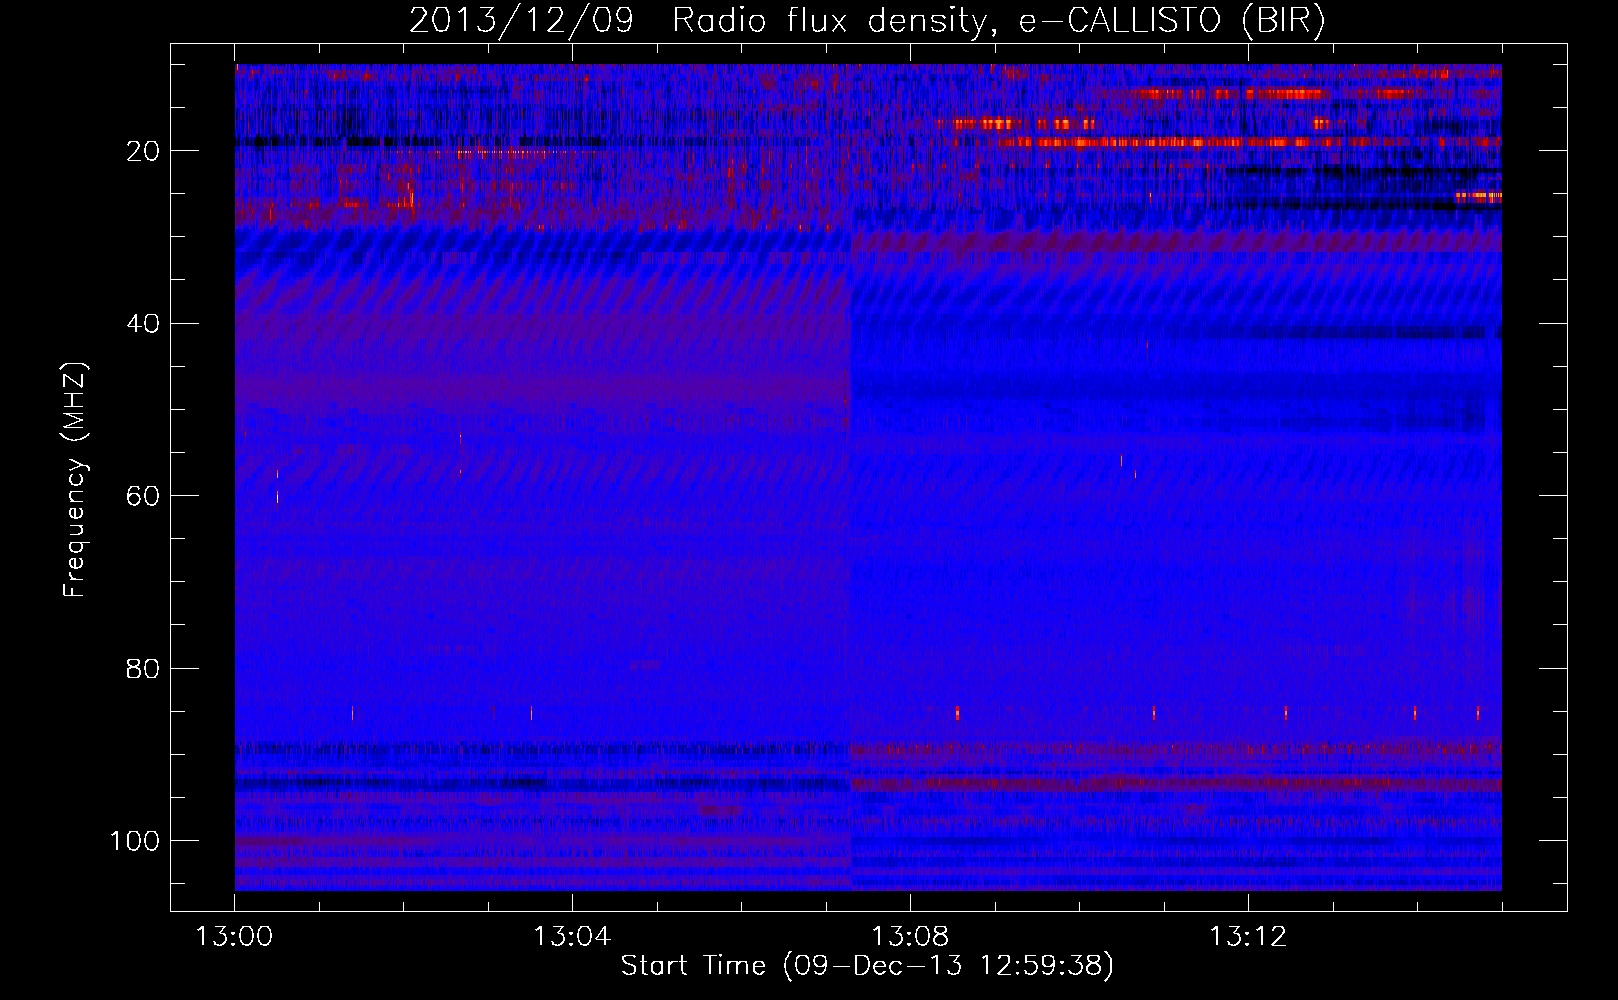1618x1000 pixels.
Task: Click the '60' frequency tick label
Action: pyautogui.click(x=143, y=496)
